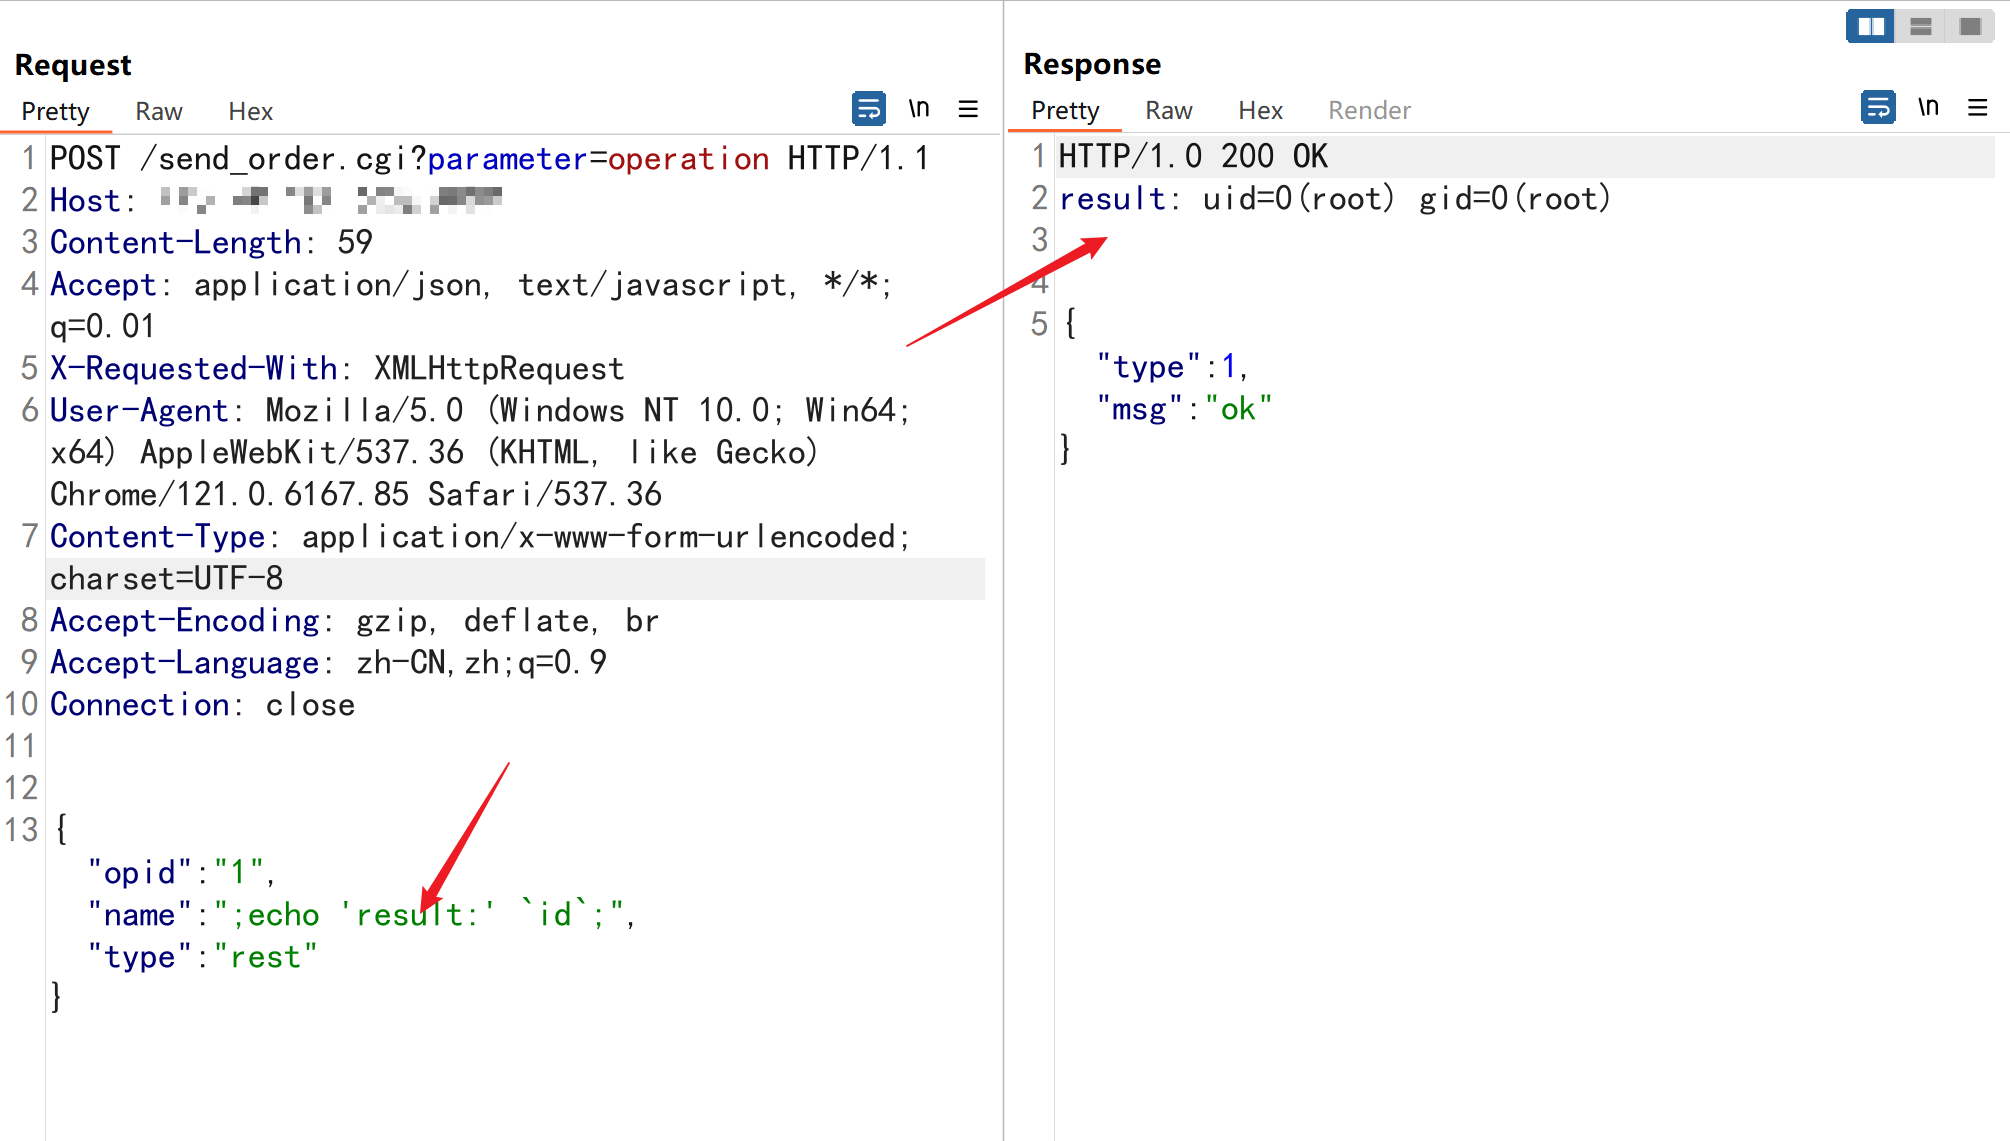
Task: Select top-bottom stacked layout icon
Action: [x=1920, y=26]
